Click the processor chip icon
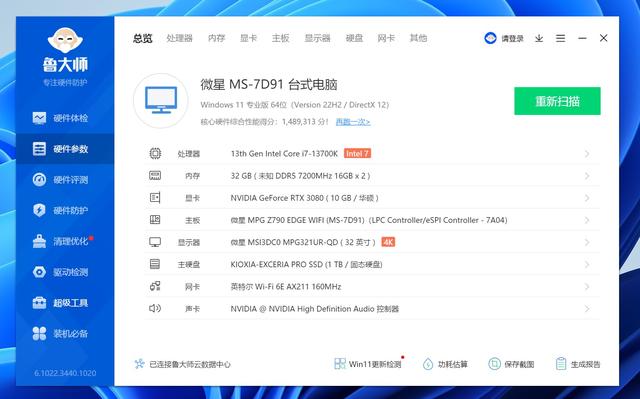The height and width of the screenshot is (399, 640). coord(155,153)
